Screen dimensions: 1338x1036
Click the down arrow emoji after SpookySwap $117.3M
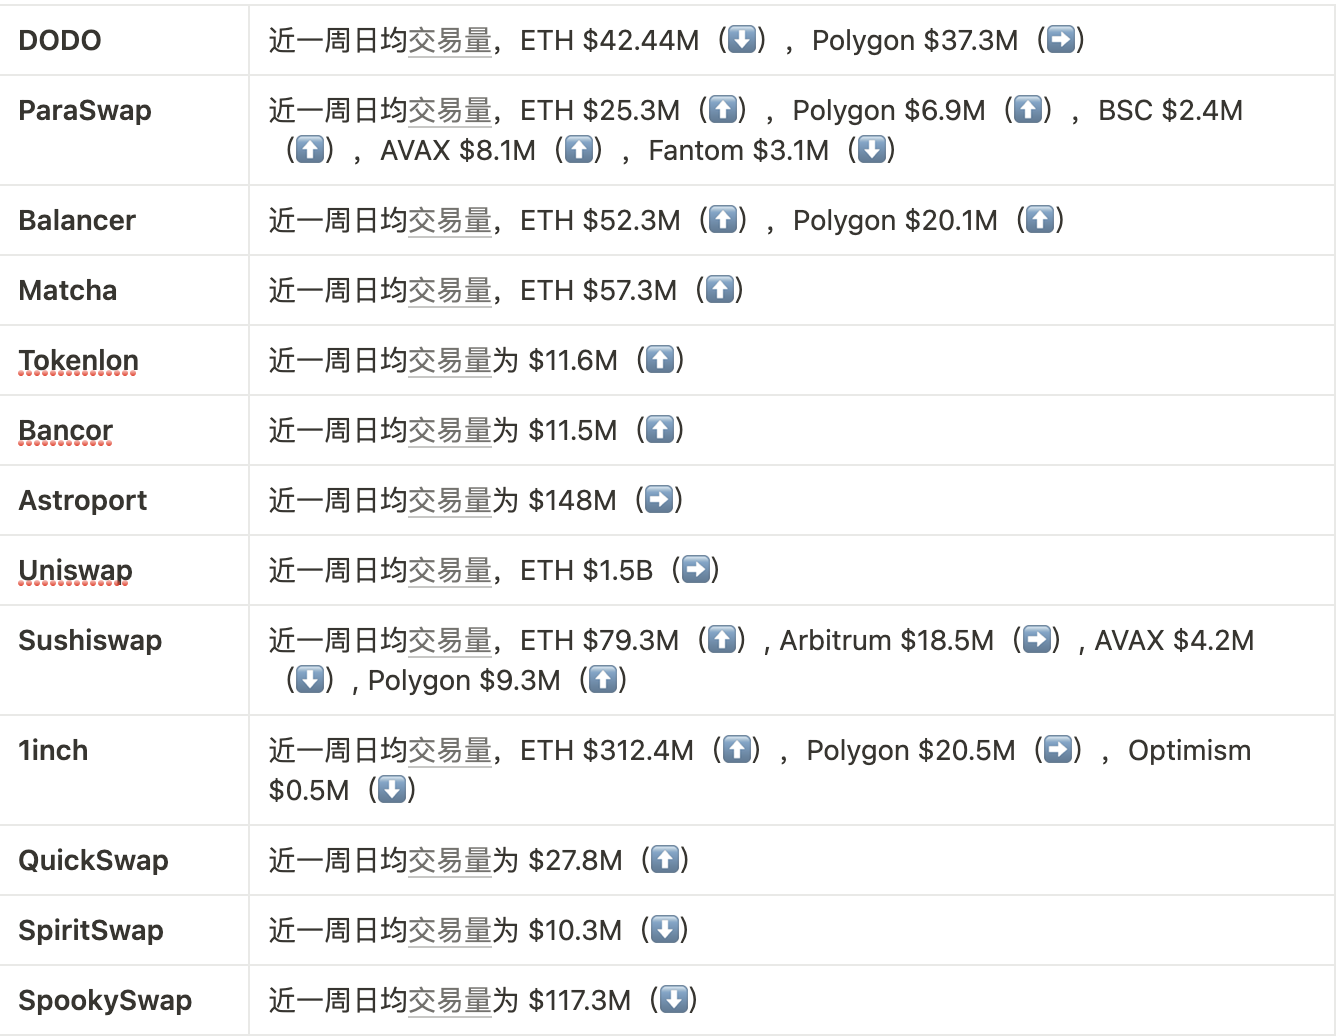(x=674, y=1000)
